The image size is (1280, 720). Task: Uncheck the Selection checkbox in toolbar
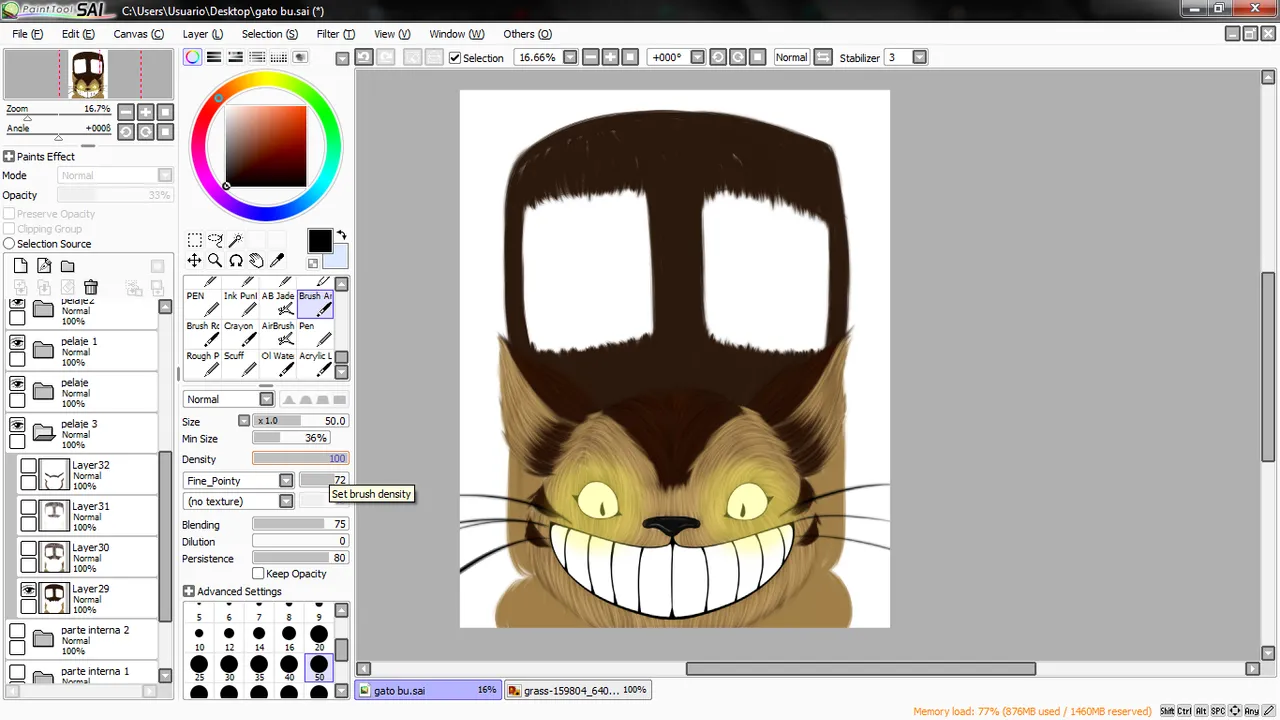[x=455, y=58]
